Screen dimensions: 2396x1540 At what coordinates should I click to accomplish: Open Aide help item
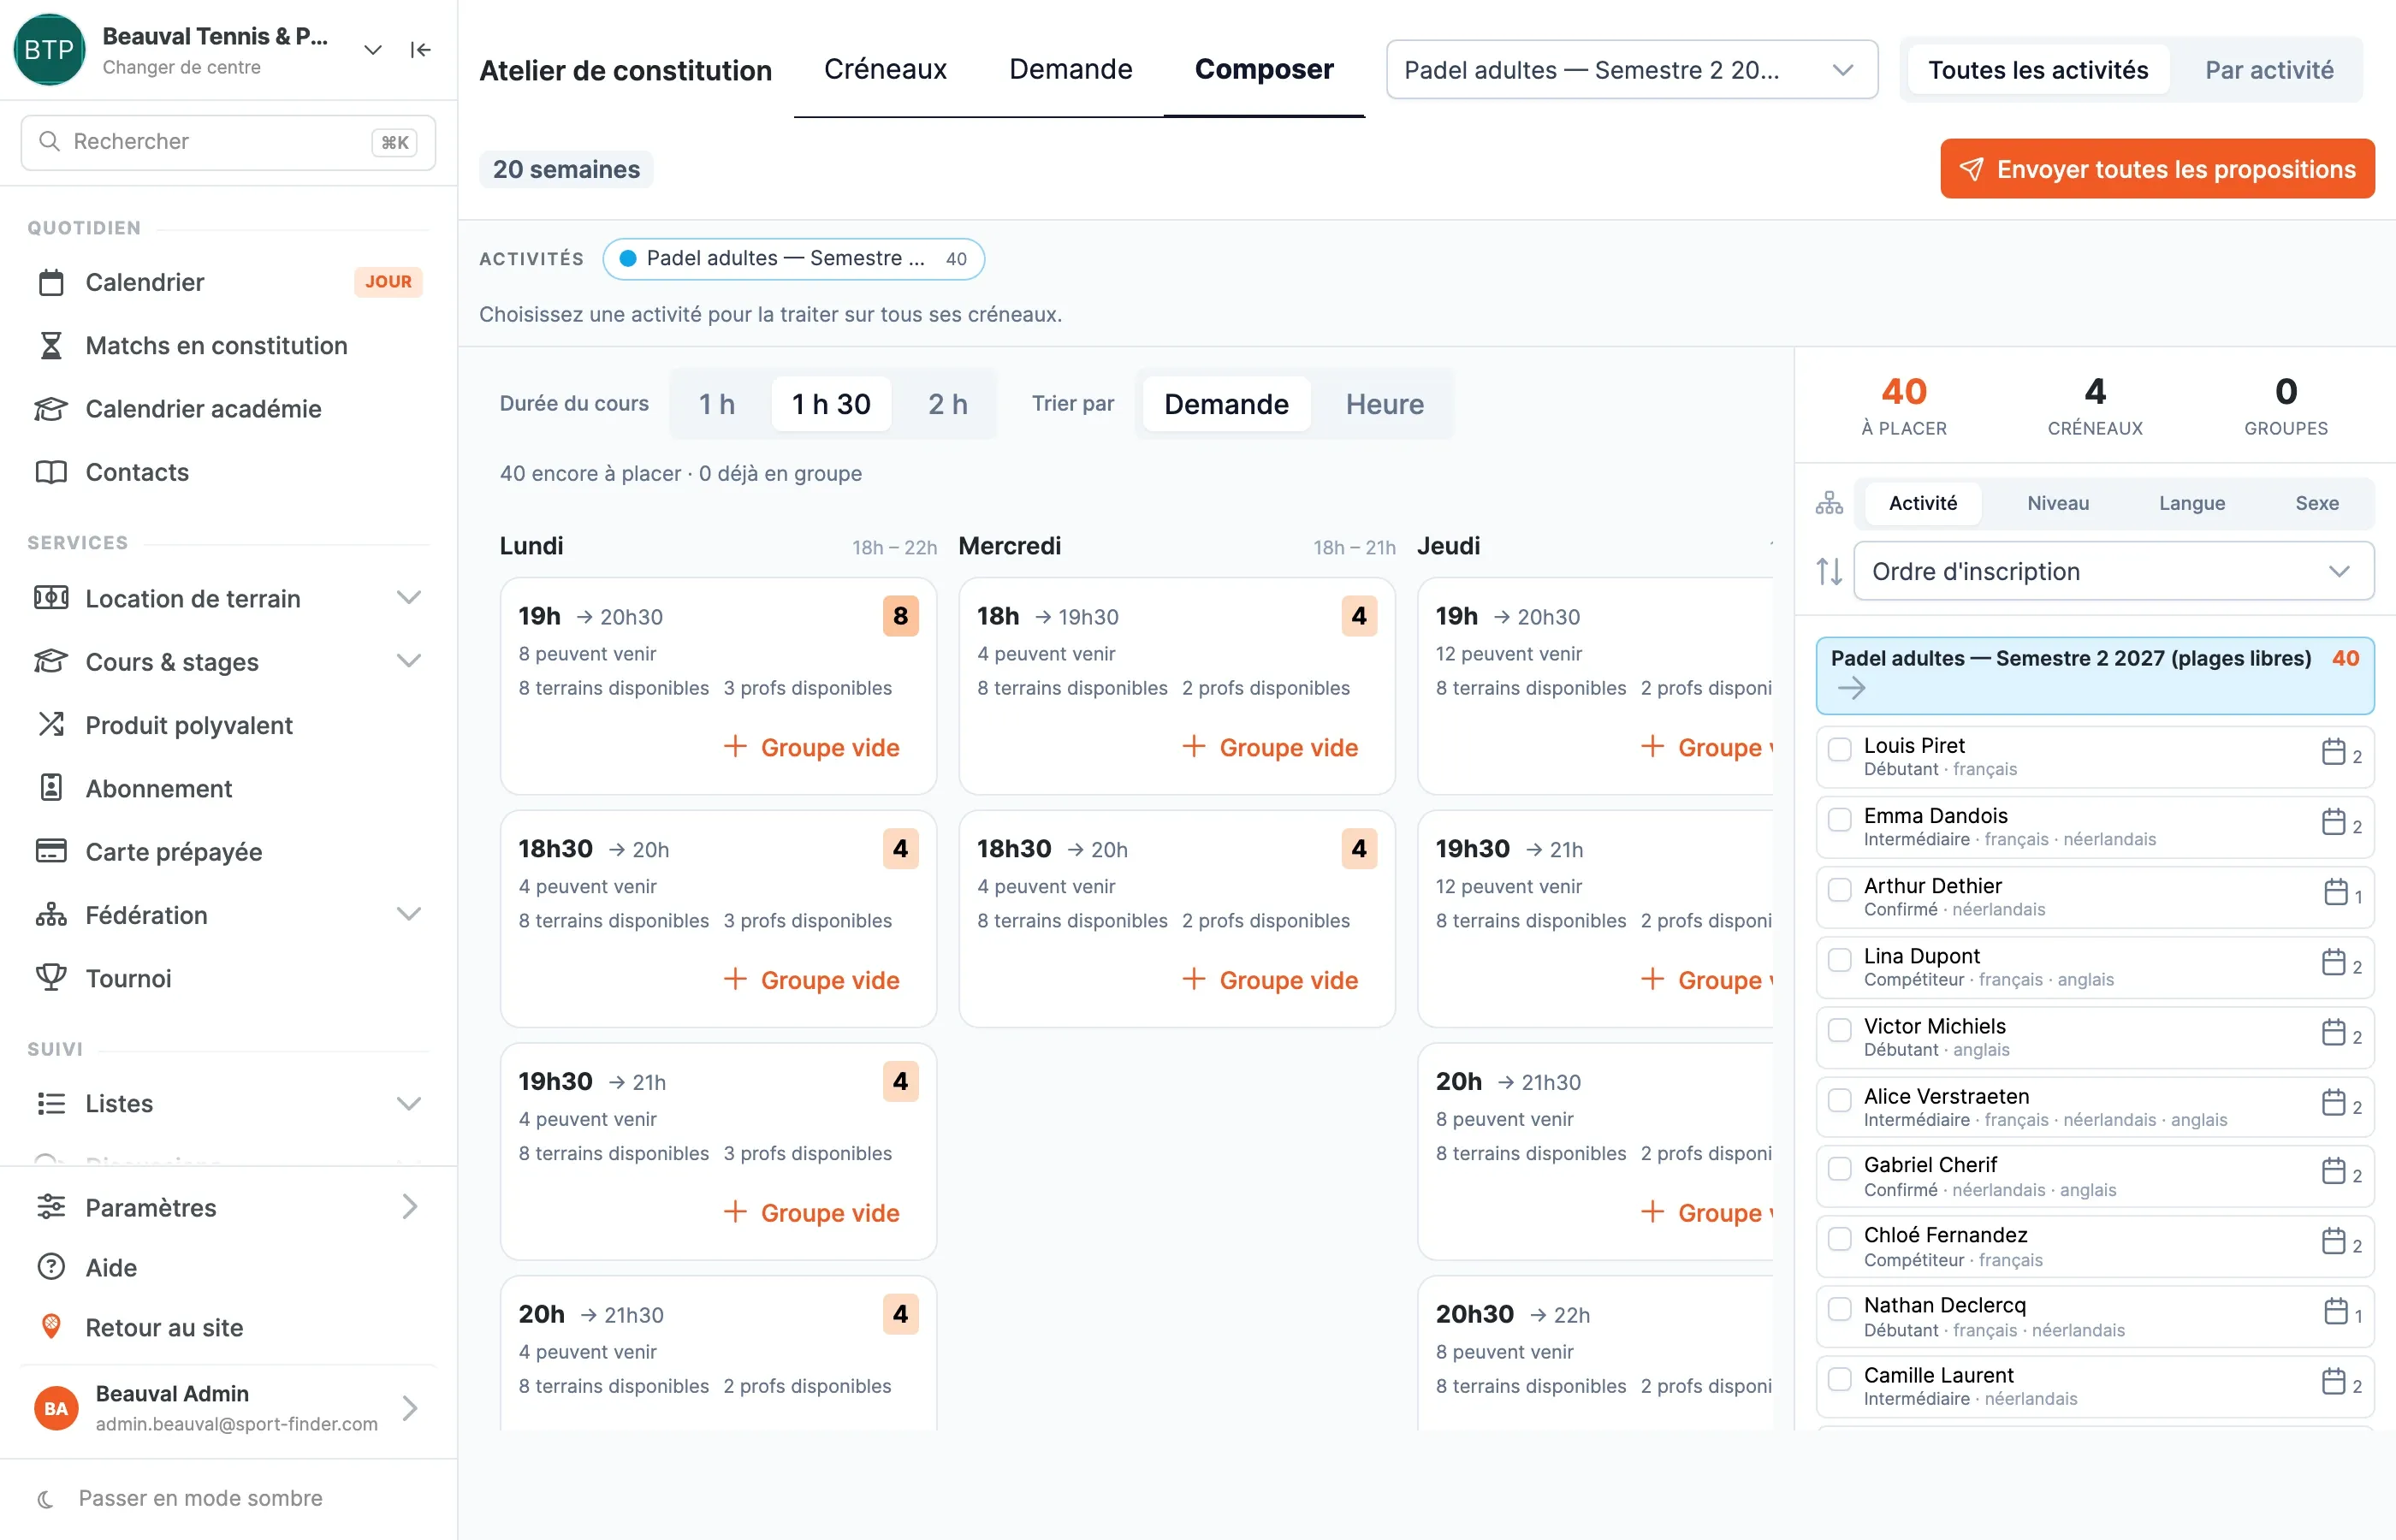228,1267
